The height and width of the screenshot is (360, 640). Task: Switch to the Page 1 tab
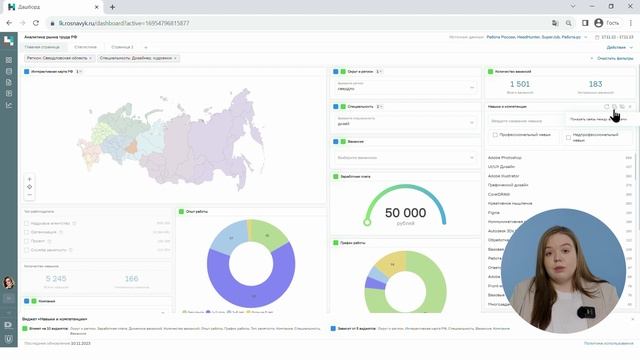[x=122, y=47]
